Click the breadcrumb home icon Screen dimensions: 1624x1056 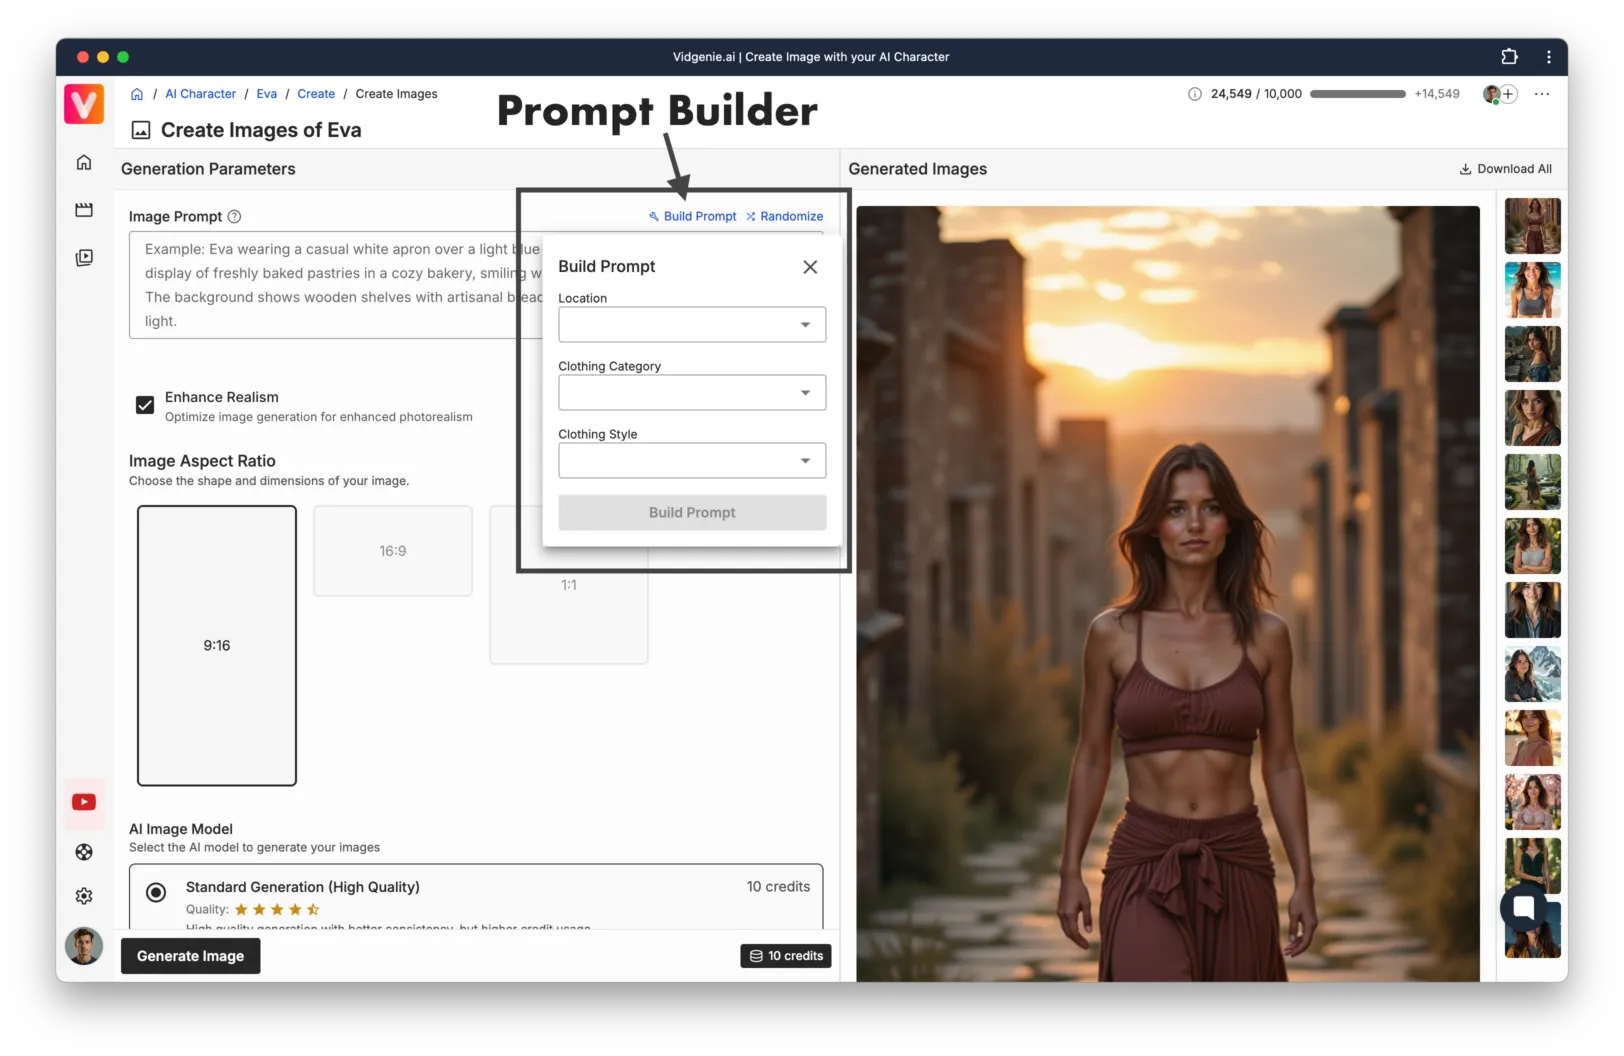point(137,94)
